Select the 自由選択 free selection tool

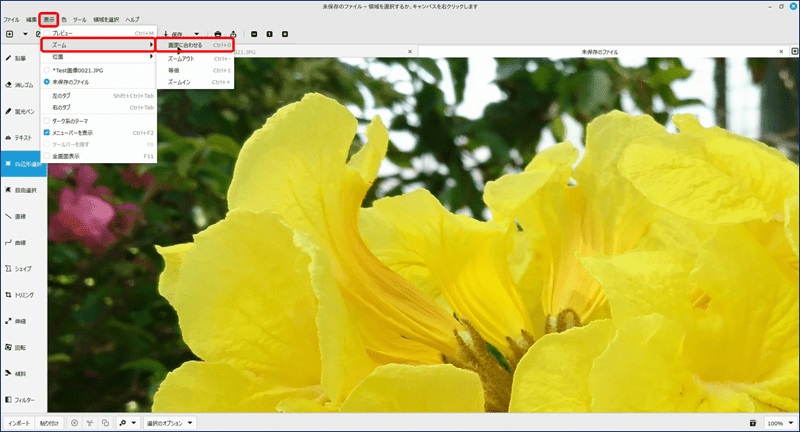coord(23,190)
